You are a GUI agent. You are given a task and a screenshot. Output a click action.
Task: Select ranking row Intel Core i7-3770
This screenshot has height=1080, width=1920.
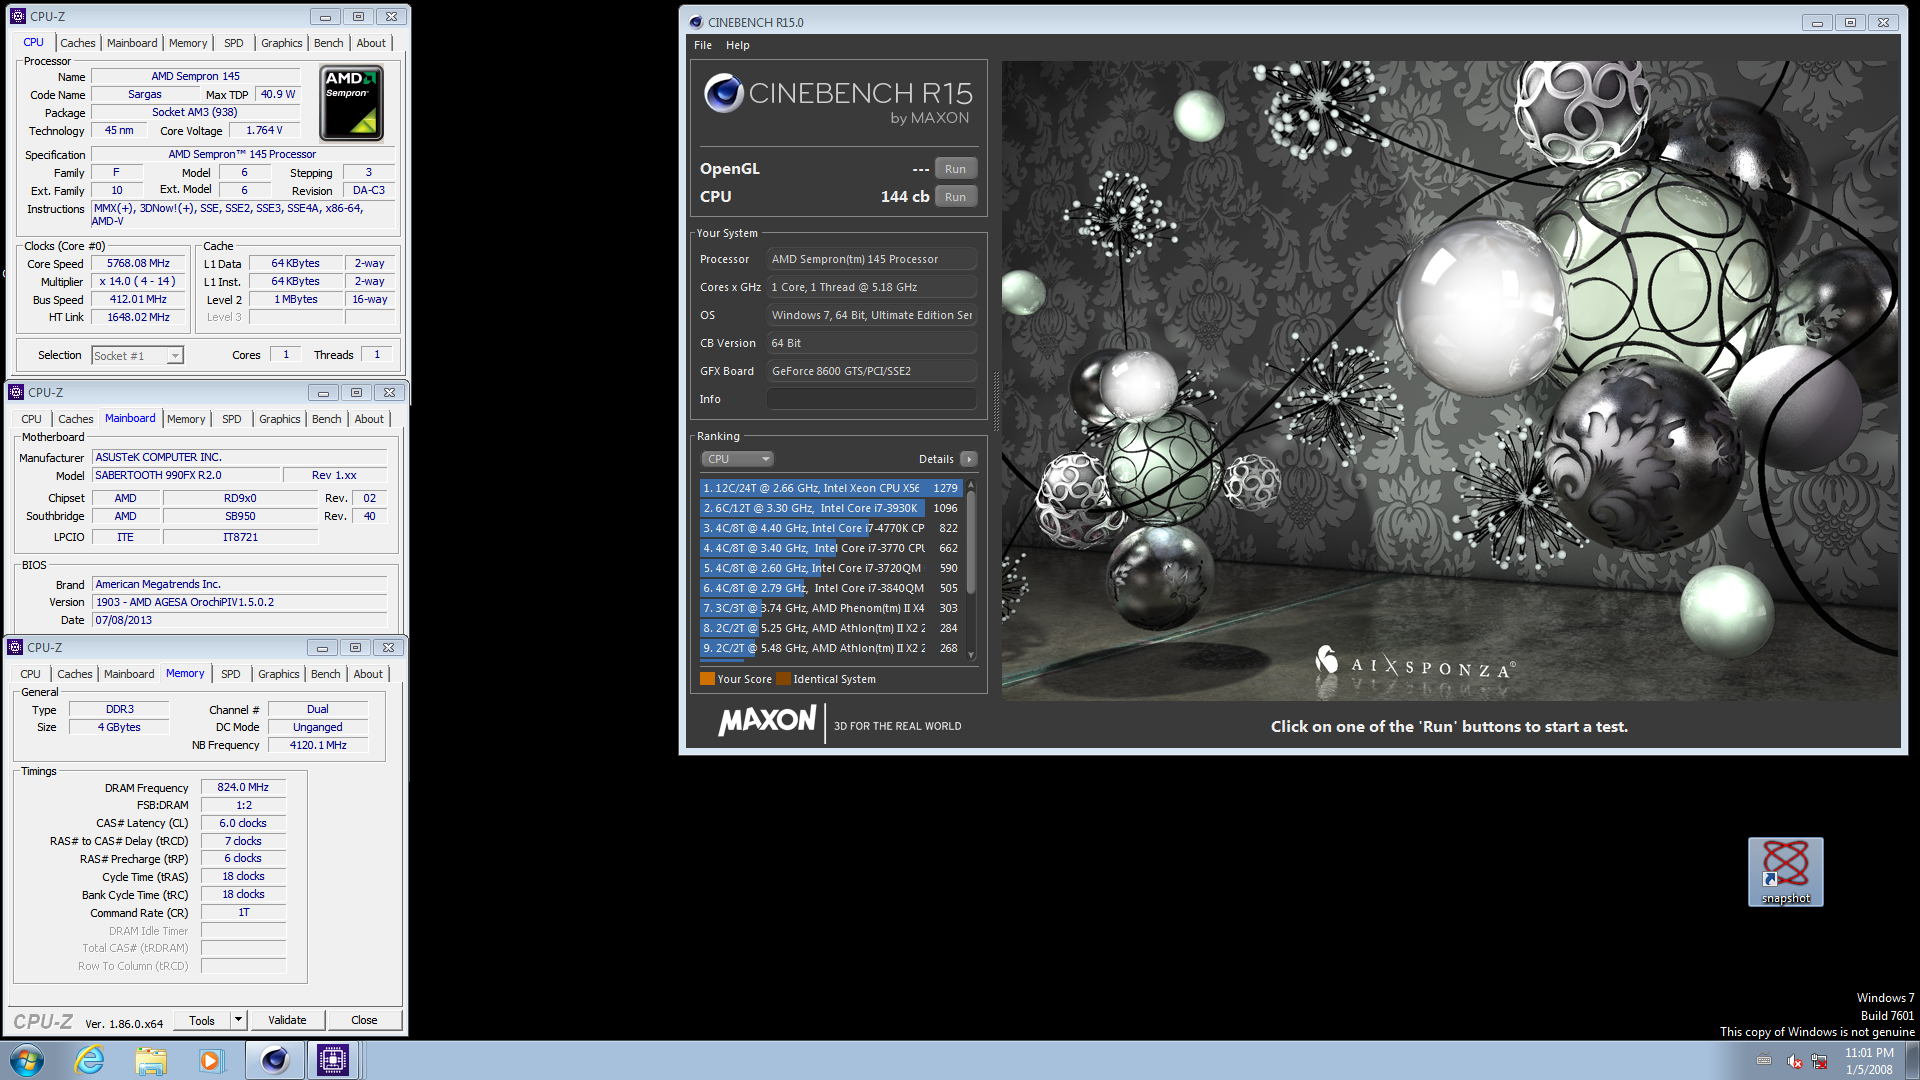click(830, 548)
